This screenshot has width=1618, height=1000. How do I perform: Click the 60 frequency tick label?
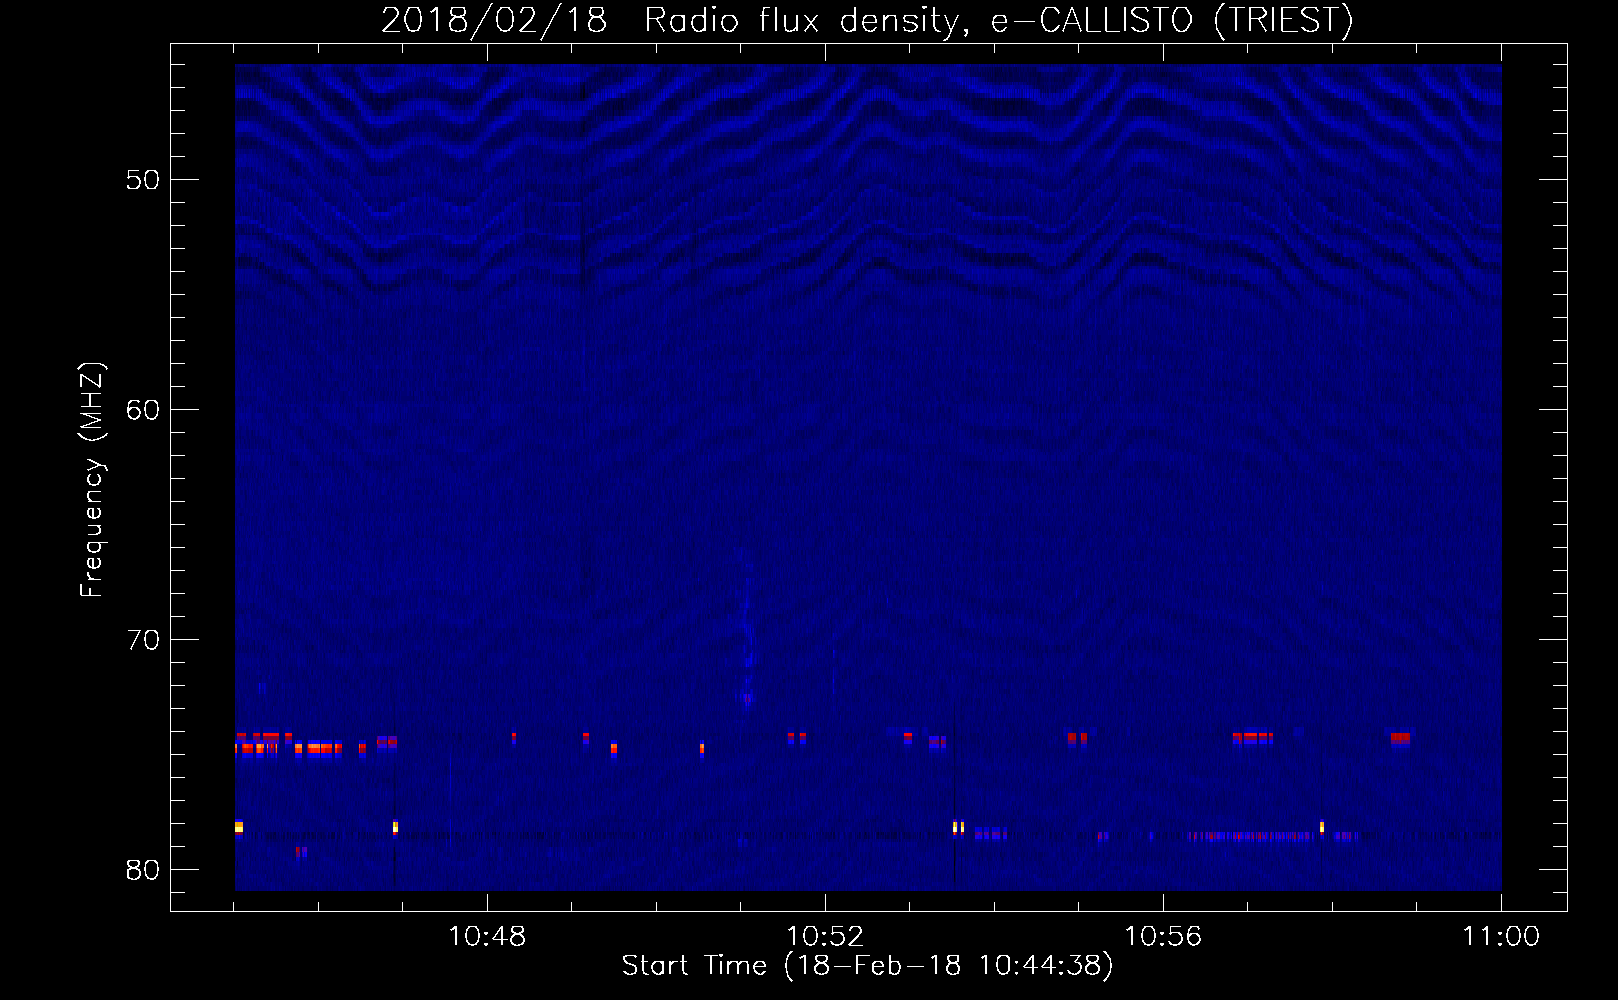[143, 410]
